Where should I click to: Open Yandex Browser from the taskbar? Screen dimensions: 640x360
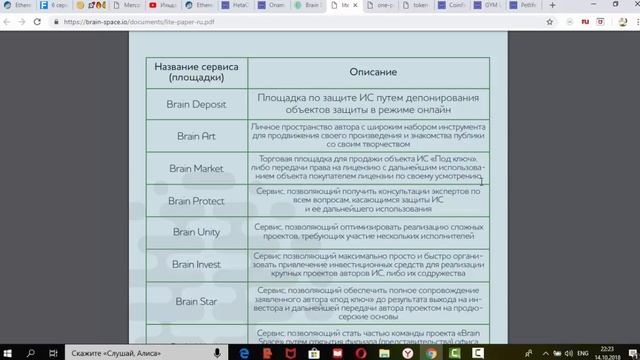407,353
